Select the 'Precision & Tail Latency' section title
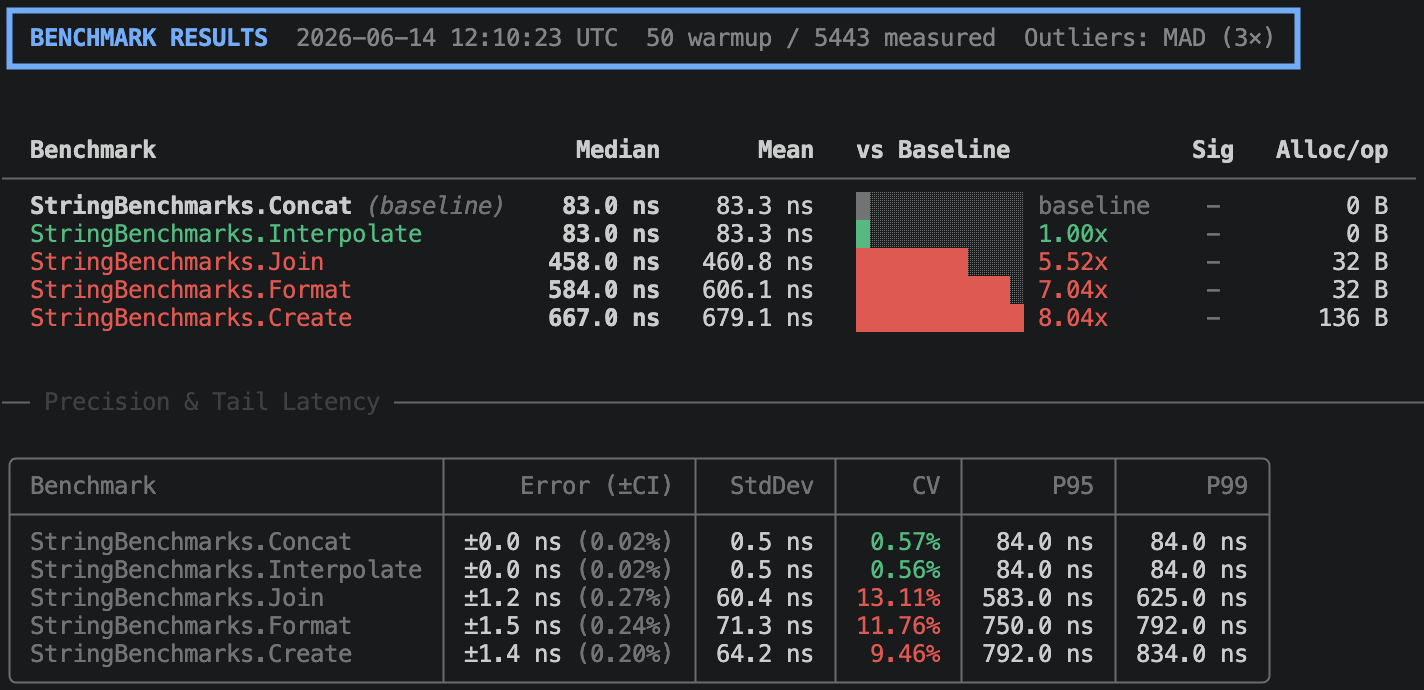 pos(212,402)
